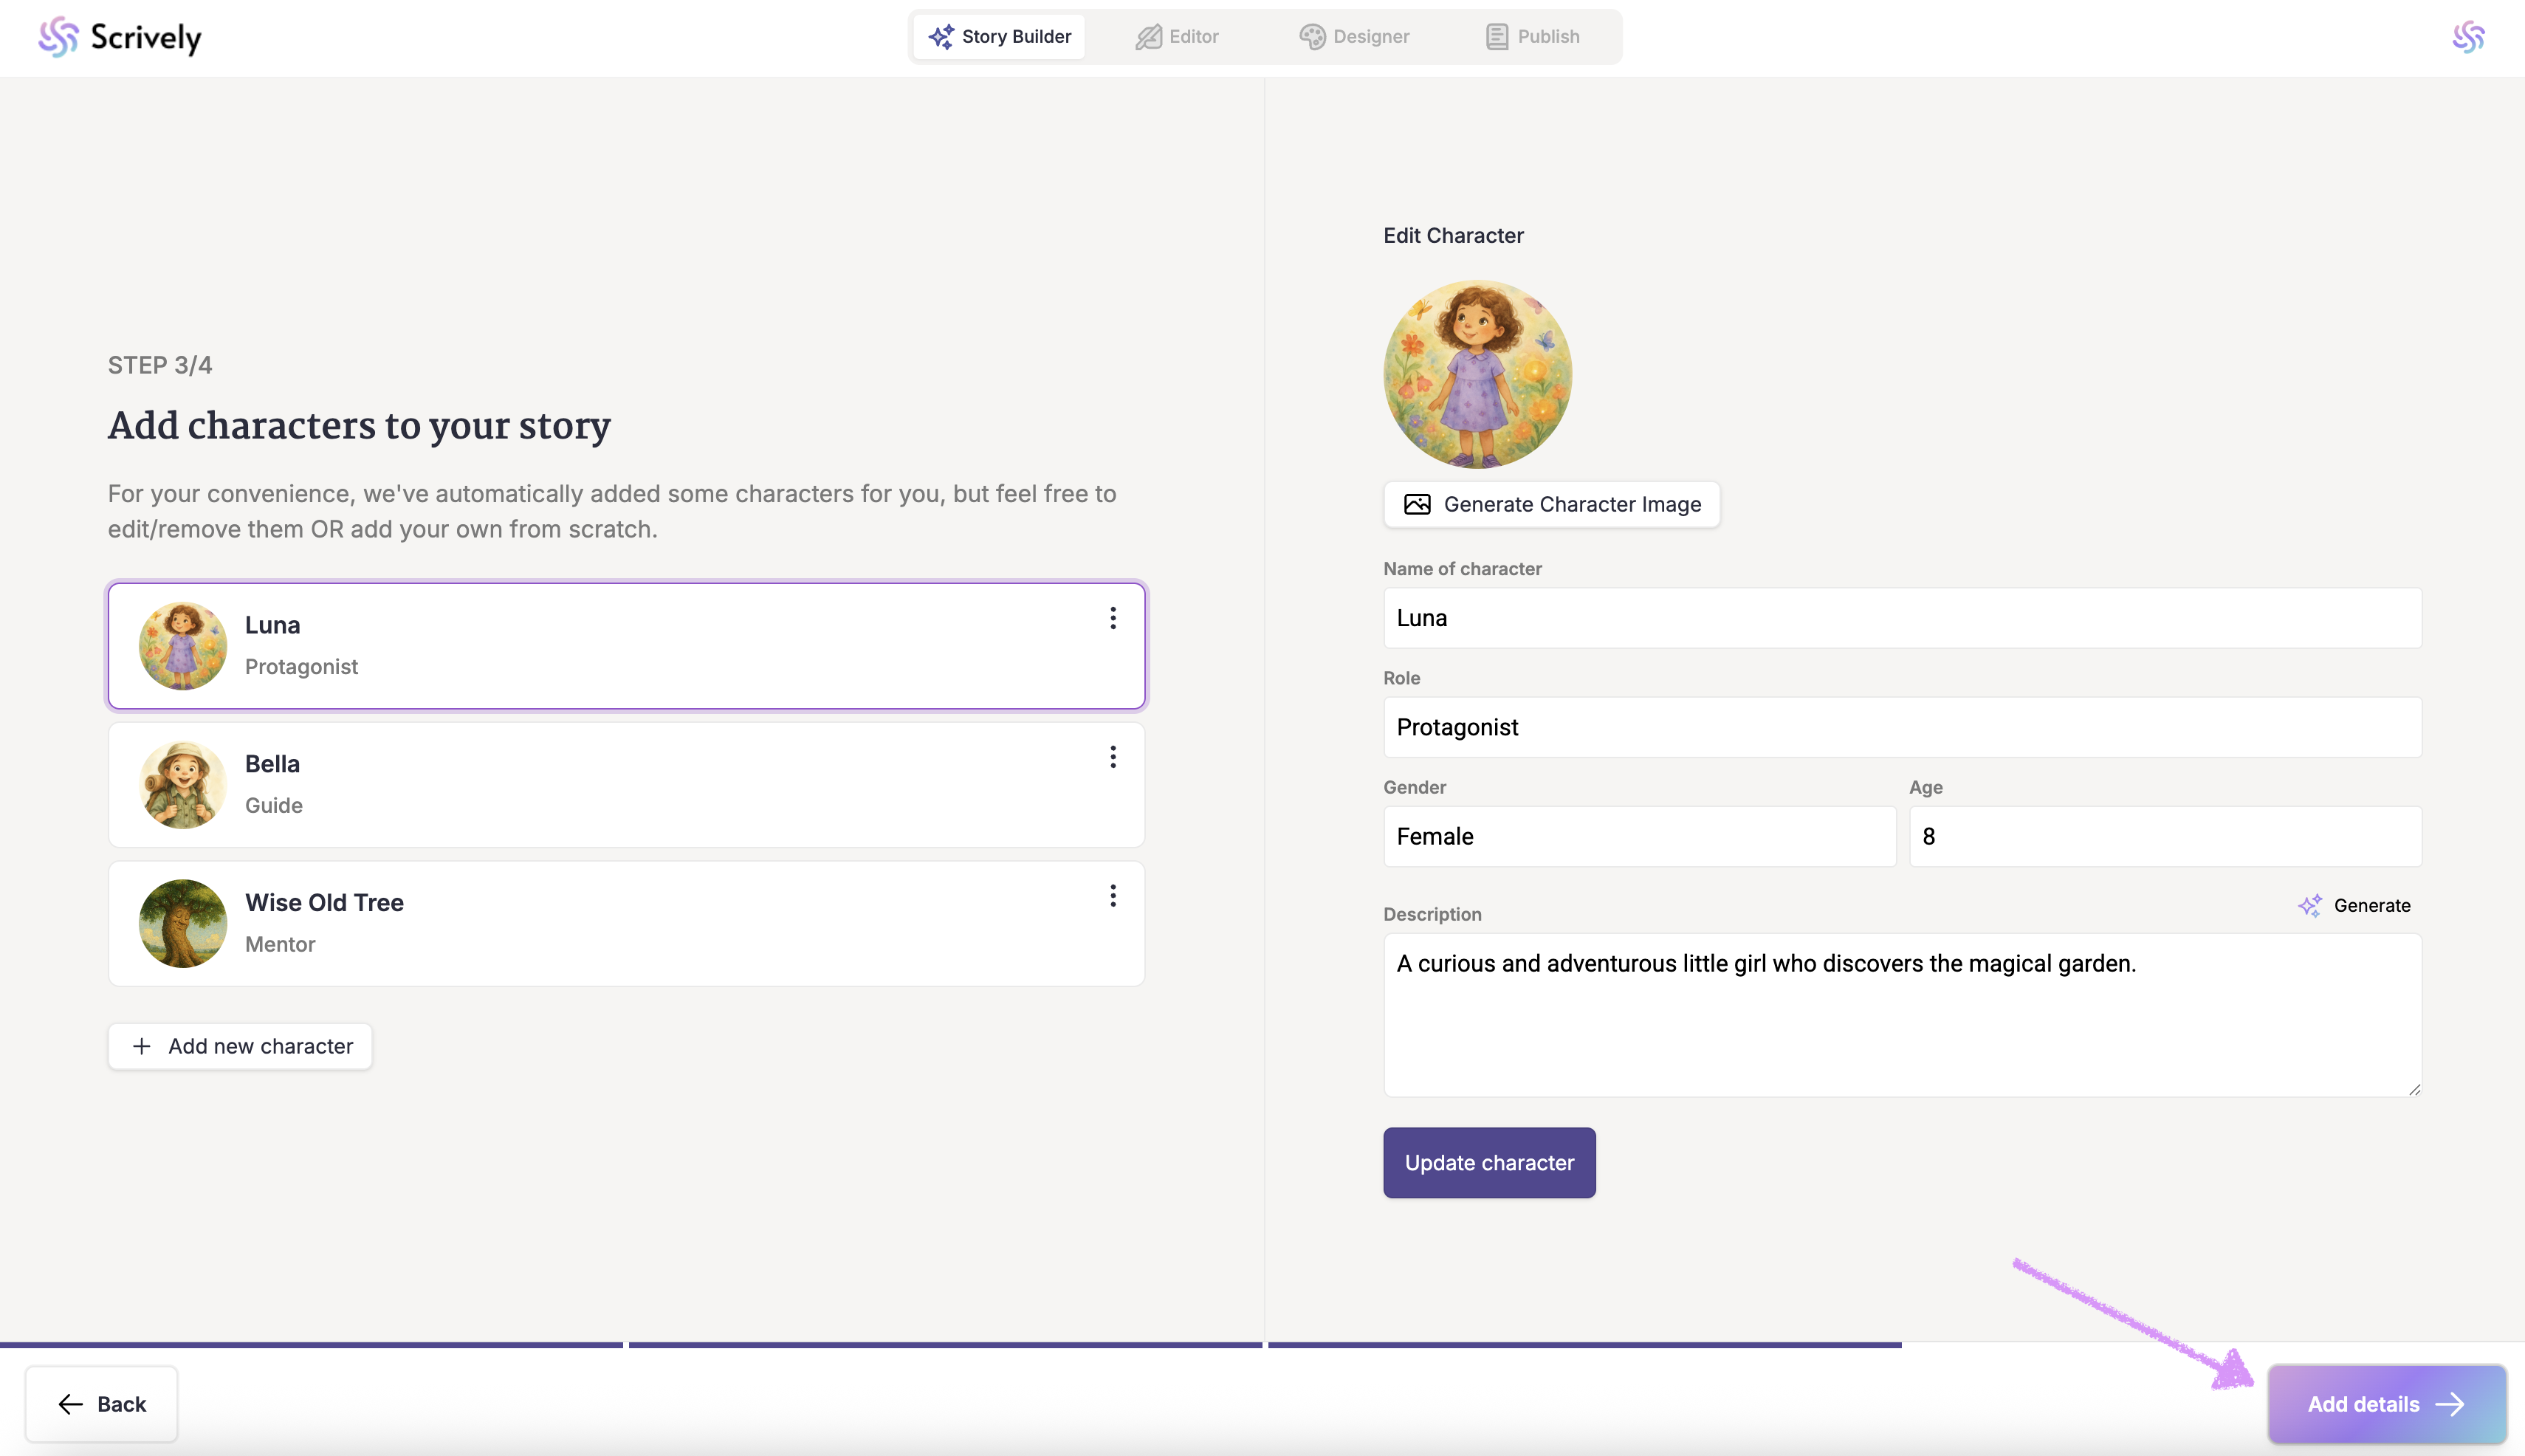The height and width of the screenshot is (1456, 2525).
Task: Select Bella's avatar thumbnail
Action: (x=182, y=785)
